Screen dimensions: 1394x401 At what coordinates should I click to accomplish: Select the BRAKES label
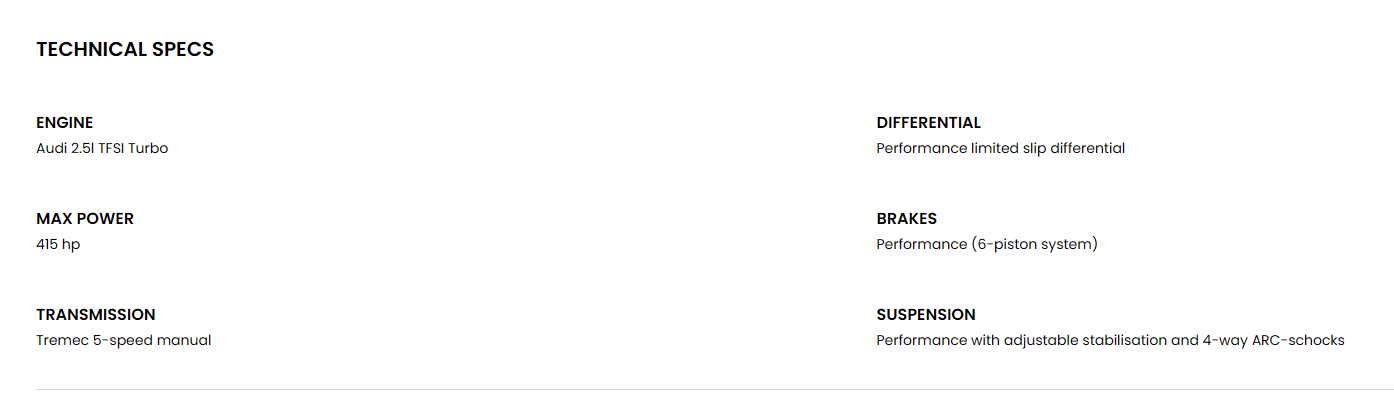click(x=907, y=219)
